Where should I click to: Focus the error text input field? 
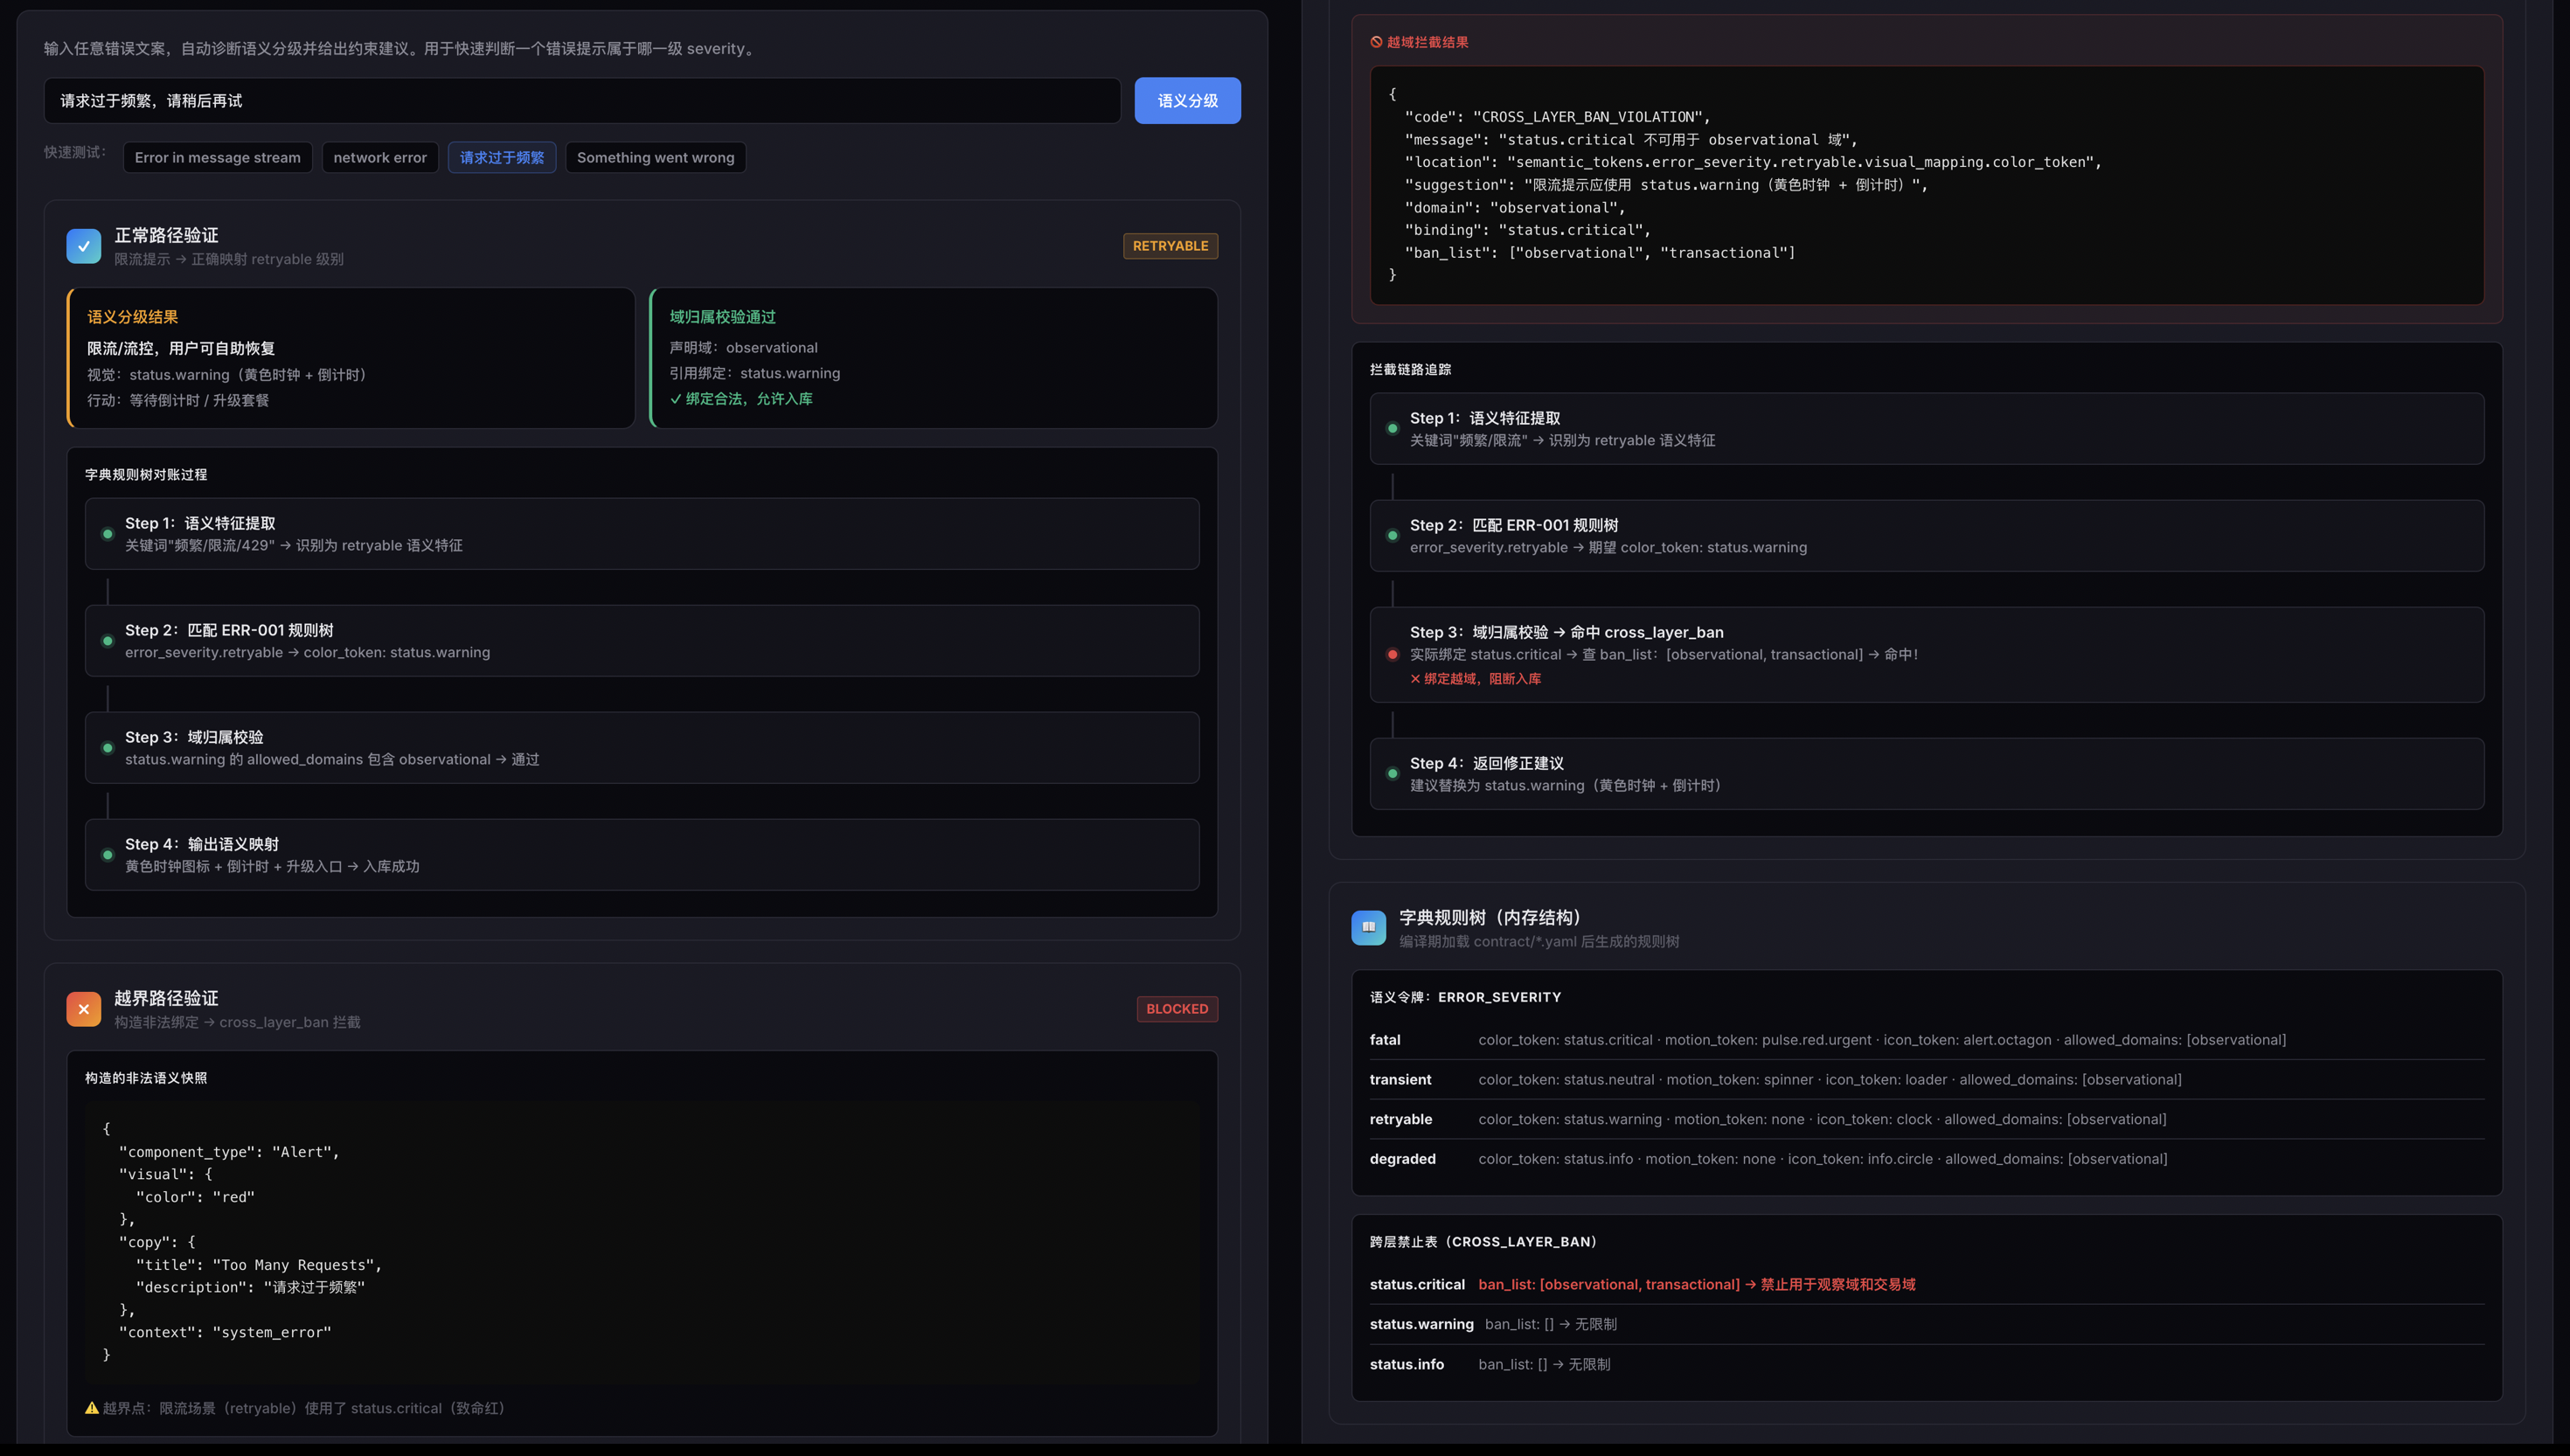582,101
